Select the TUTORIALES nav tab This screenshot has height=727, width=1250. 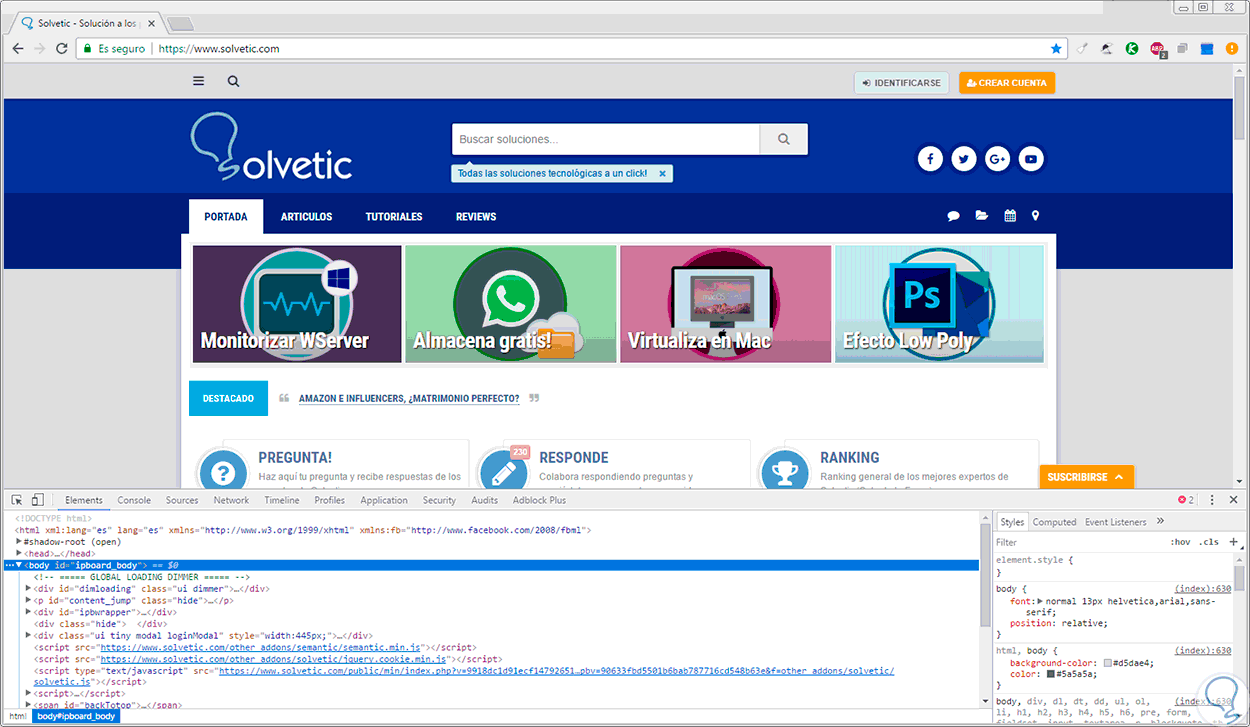coord(394,216)
